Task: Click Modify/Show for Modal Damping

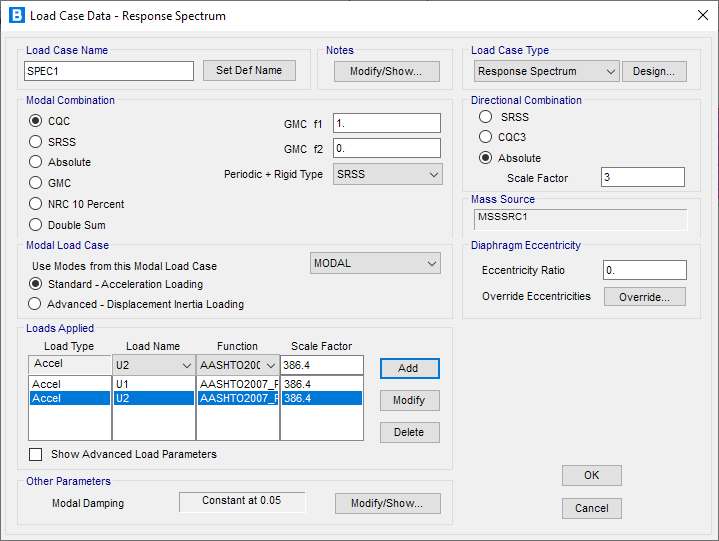Action: pos(387,503)
